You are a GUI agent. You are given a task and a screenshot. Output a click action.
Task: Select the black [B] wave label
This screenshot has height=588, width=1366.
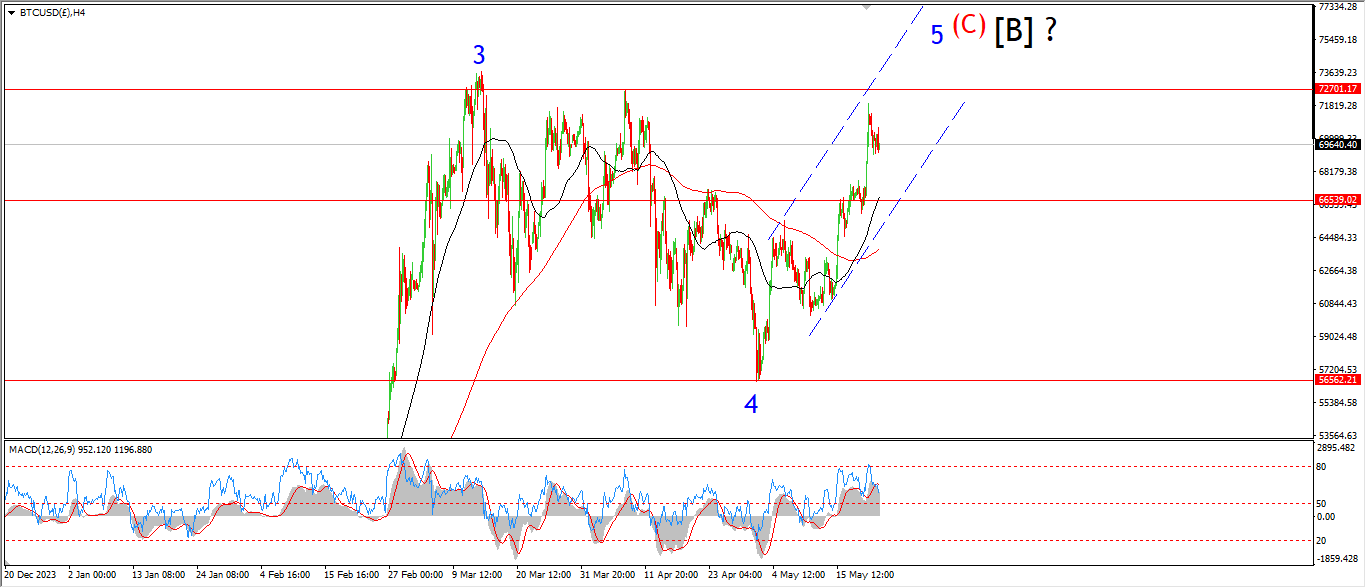(1013, 31)
